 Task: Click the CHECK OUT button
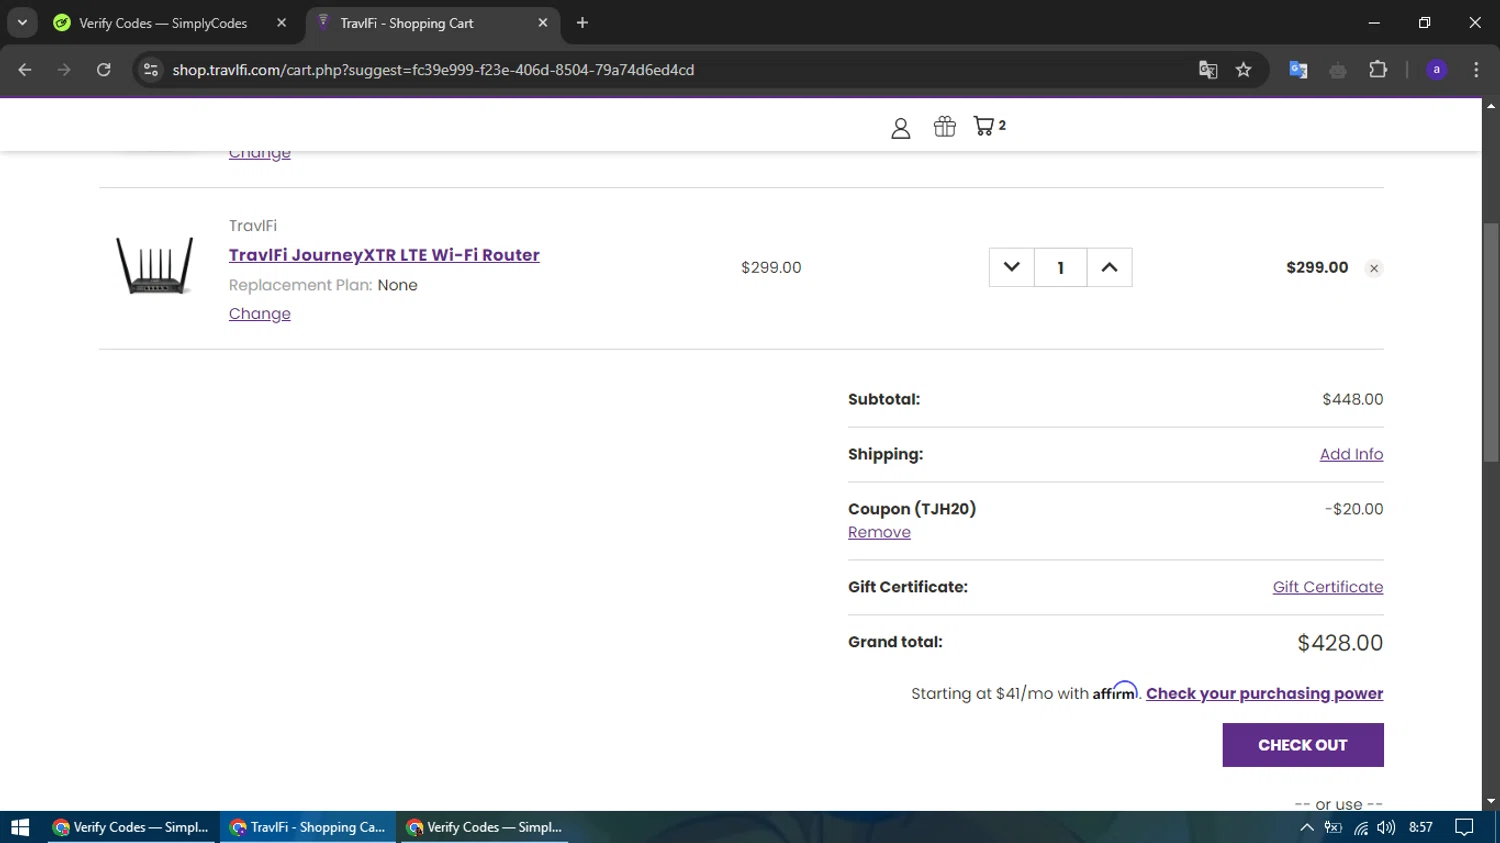click(1303, 745)
